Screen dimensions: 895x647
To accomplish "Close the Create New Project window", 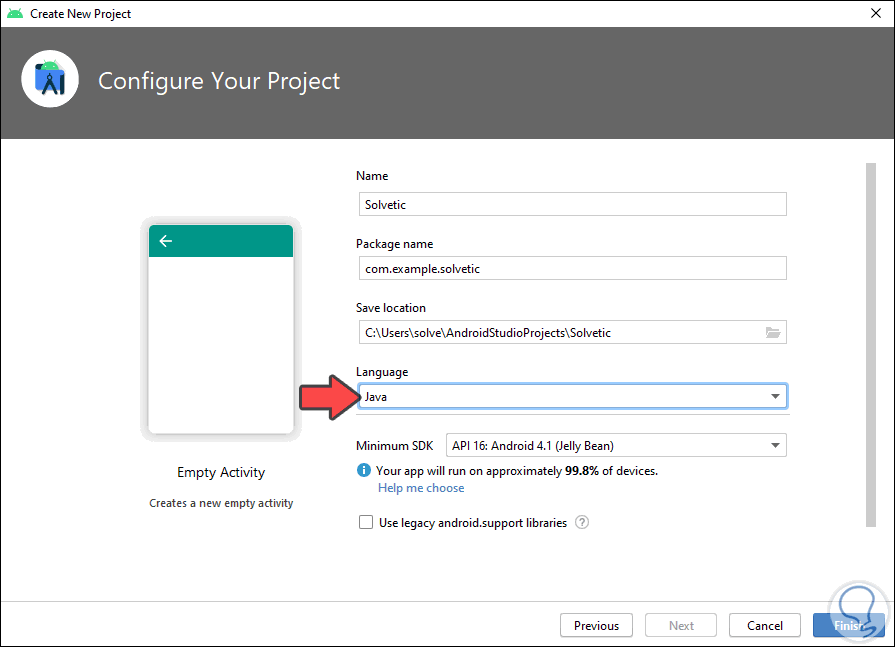I will click(x=872, y=14).
